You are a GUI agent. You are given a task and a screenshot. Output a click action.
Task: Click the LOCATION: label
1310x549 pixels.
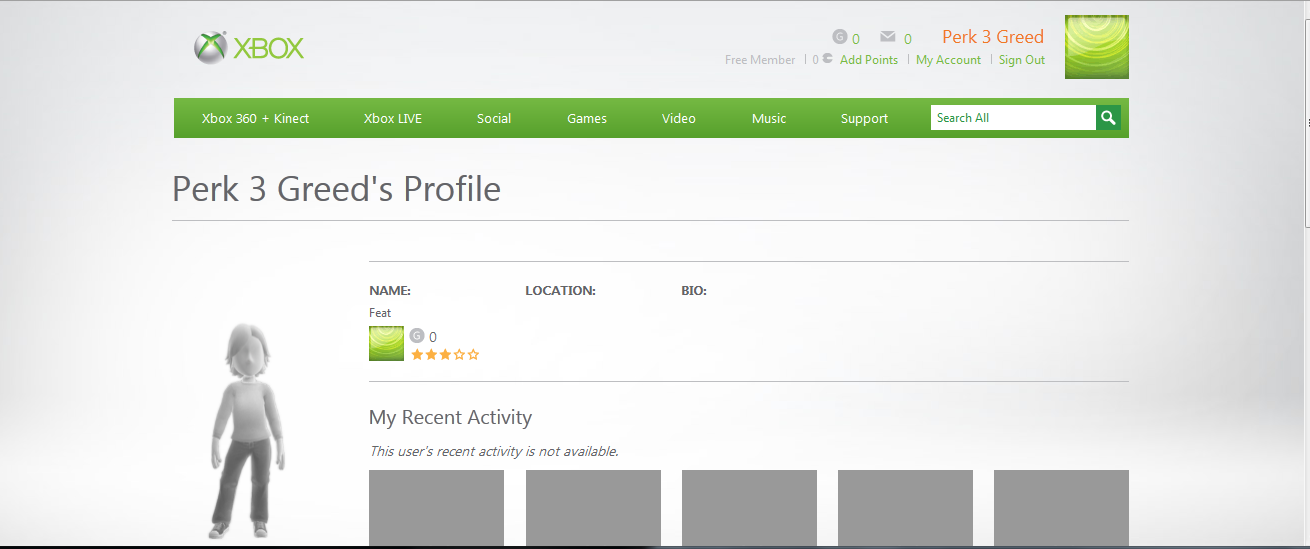coord(560,291)
